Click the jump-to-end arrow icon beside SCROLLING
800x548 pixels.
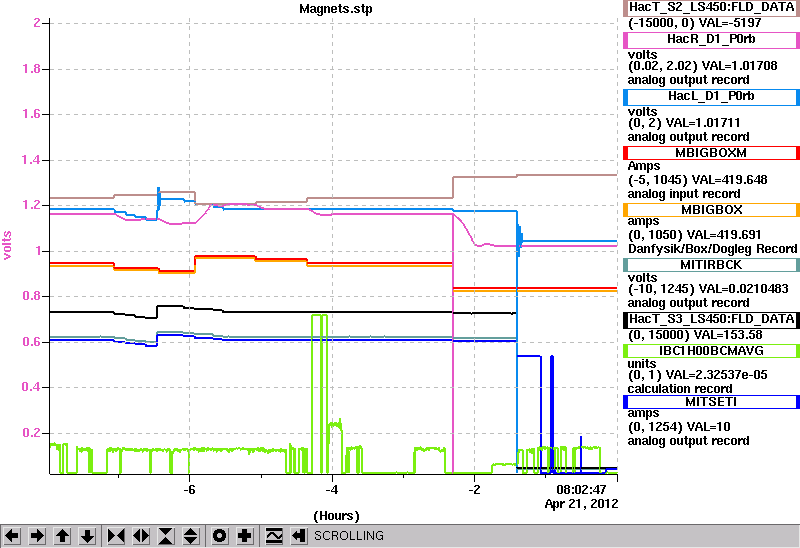[x=299, y=536]
